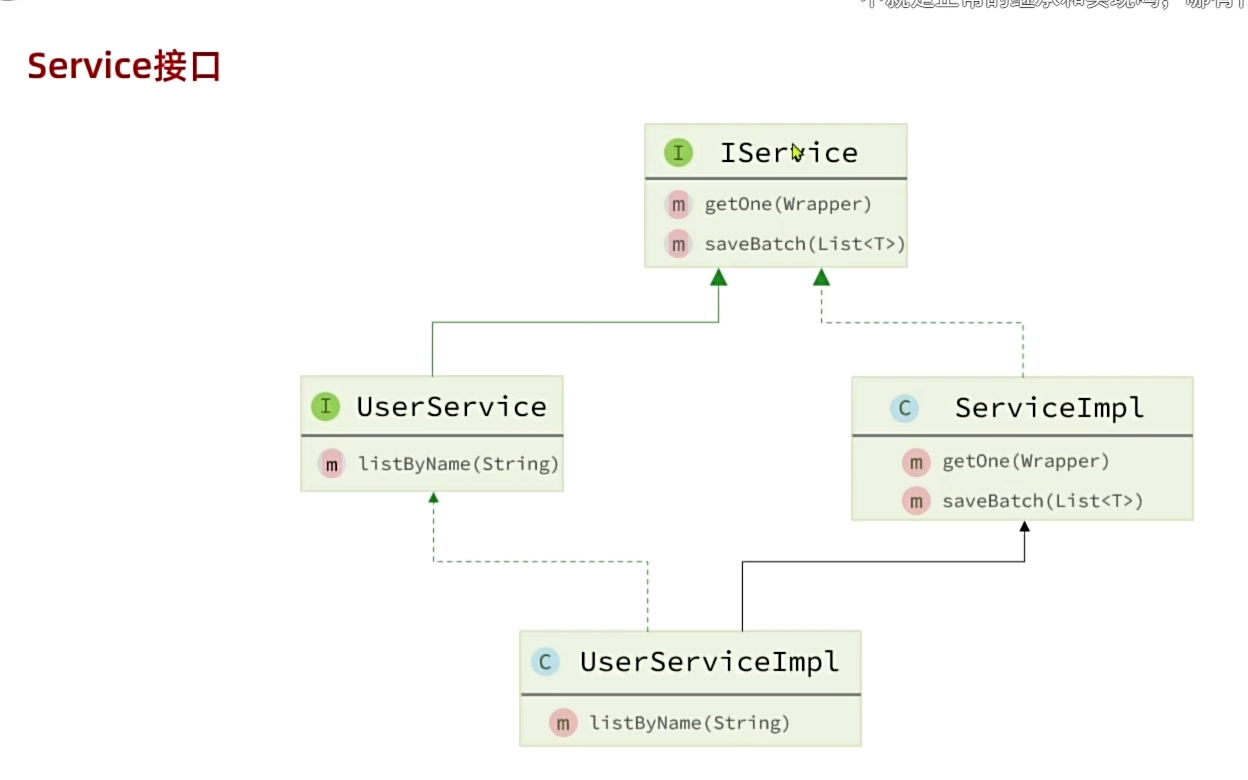
Task: Click the method icon of IService saveBatch(List<T>)
Action: coord(679,243)
